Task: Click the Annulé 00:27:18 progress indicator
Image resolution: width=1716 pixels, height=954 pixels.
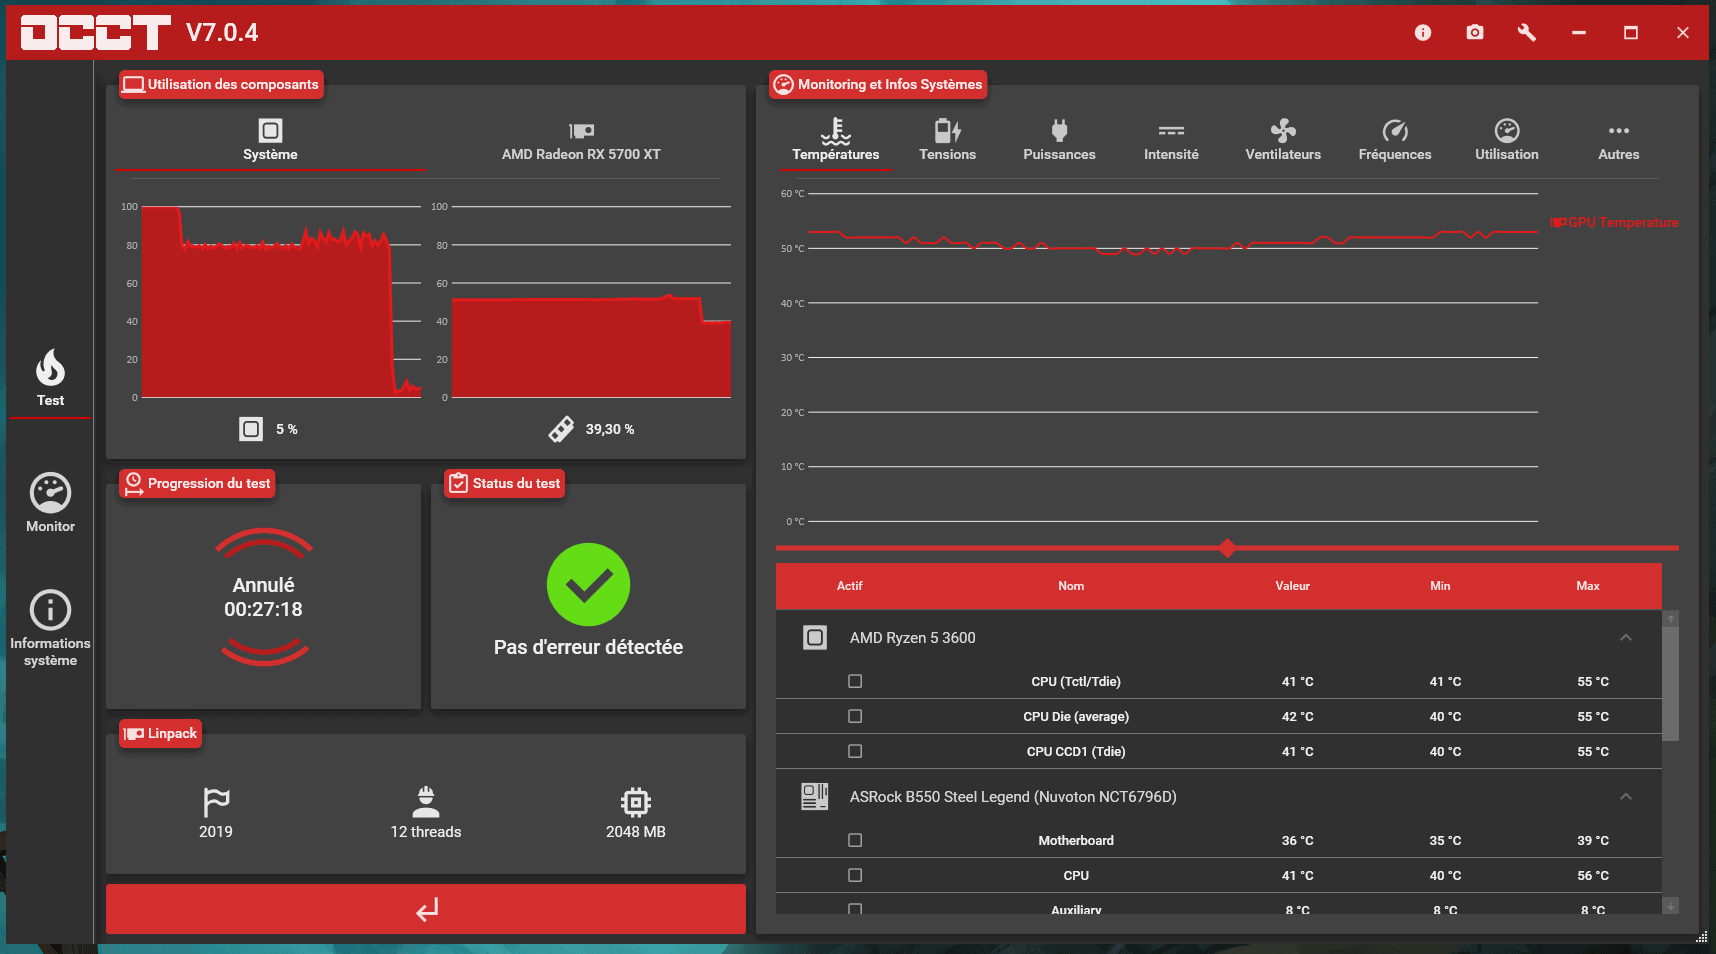Action: (x=264, y=597)
